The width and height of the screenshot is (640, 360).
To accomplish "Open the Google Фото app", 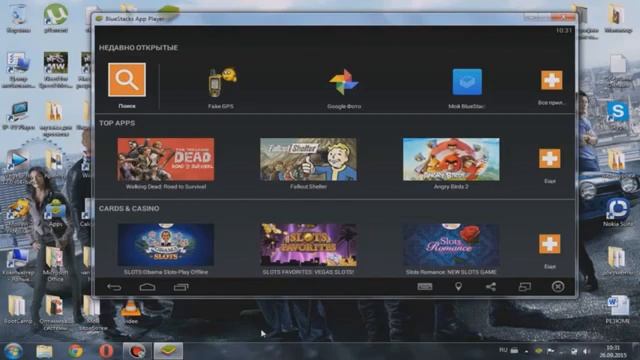I will [344, 82].
